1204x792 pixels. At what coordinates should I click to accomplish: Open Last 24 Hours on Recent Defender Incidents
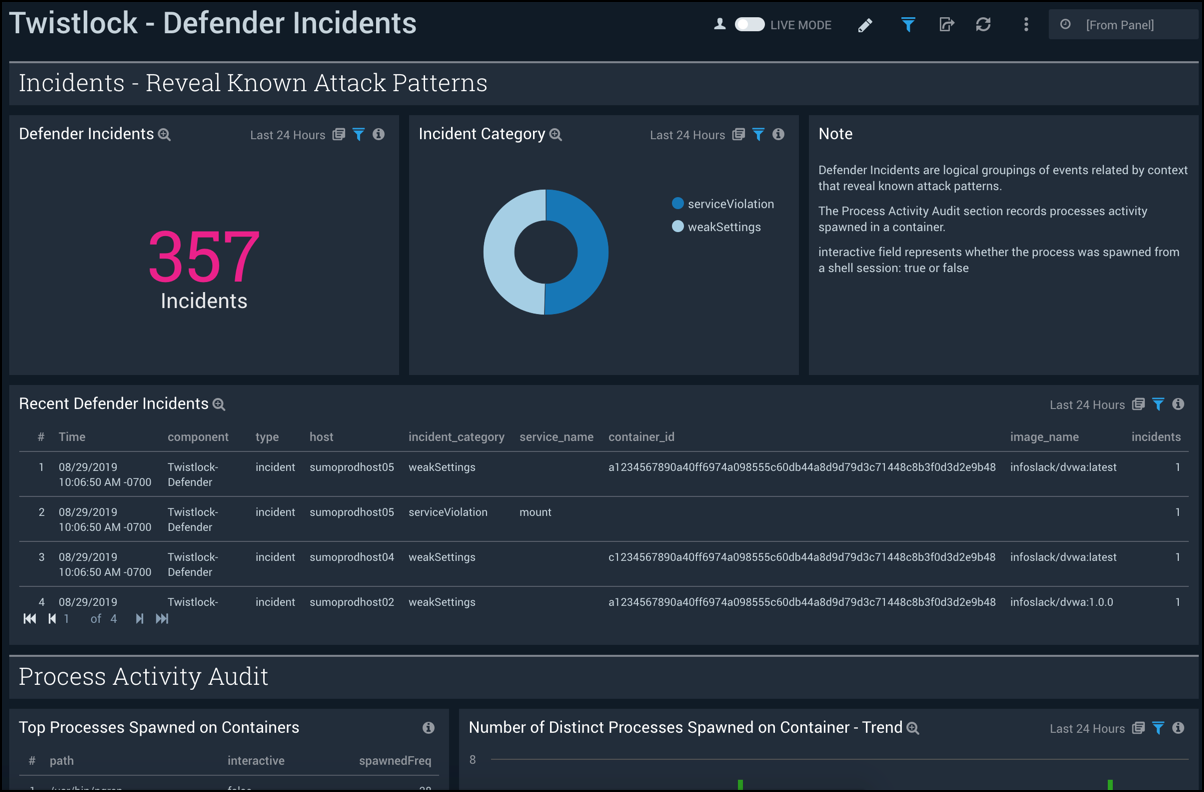(1087, 404)
